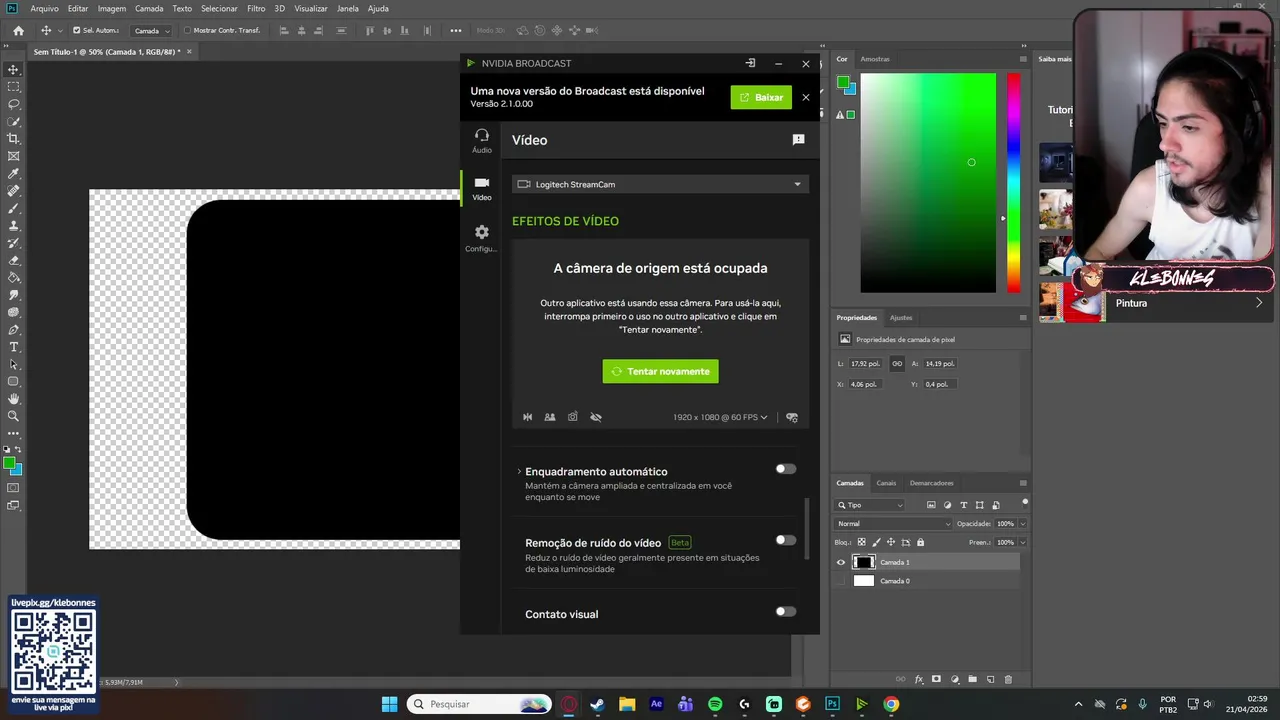Viewport: 1280px width, 720px height.
Task: Dismiss the Broadcast update banner
Action: coord(806,97)
